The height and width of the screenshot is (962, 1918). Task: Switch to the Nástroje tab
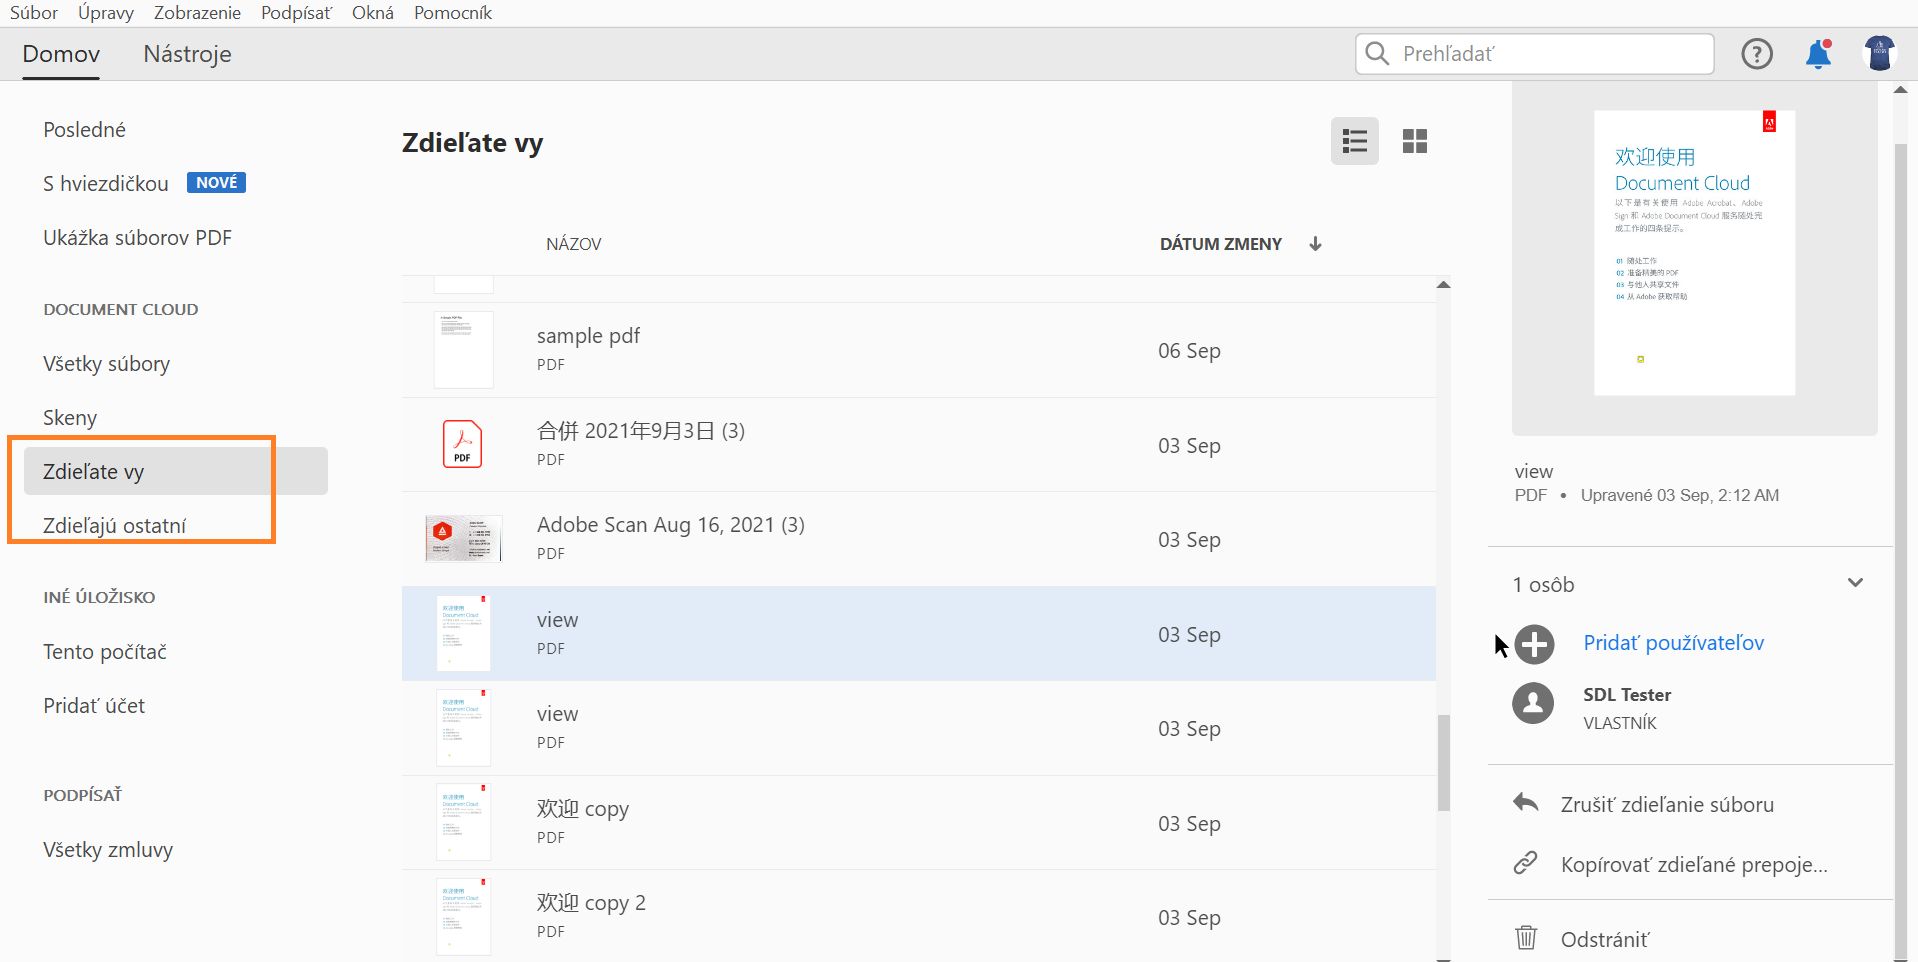tap(187, 54)
